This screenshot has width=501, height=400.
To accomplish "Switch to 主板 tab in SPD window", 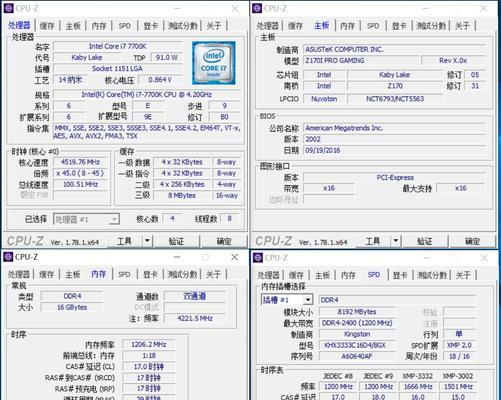I will 322,275.
